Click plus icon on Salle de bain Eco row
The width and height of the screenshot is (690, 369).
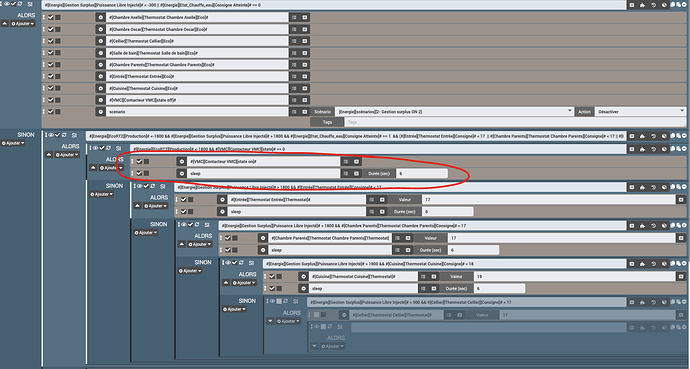305,53
